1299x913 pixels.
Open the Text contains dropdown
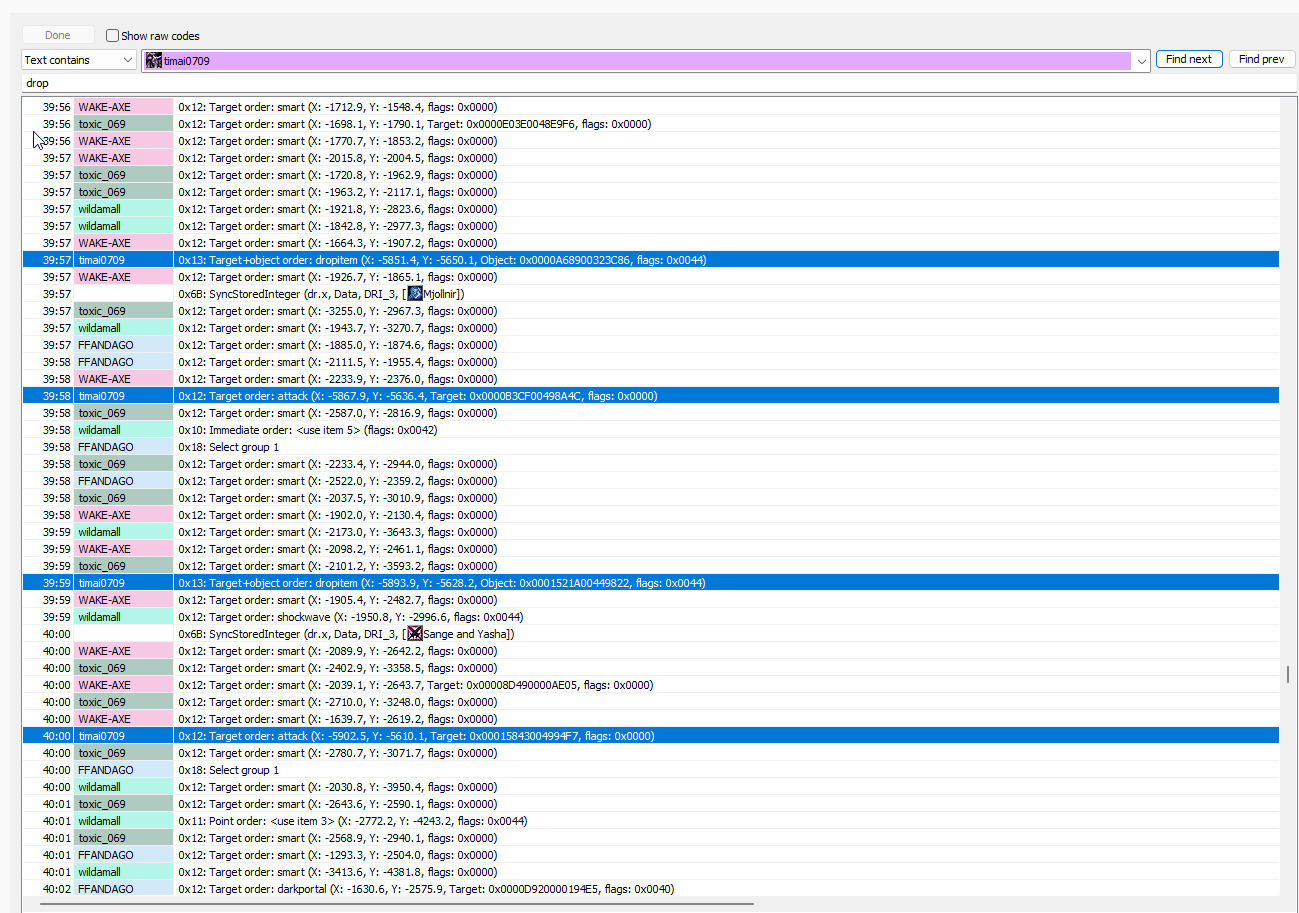(x=79, y=60)
